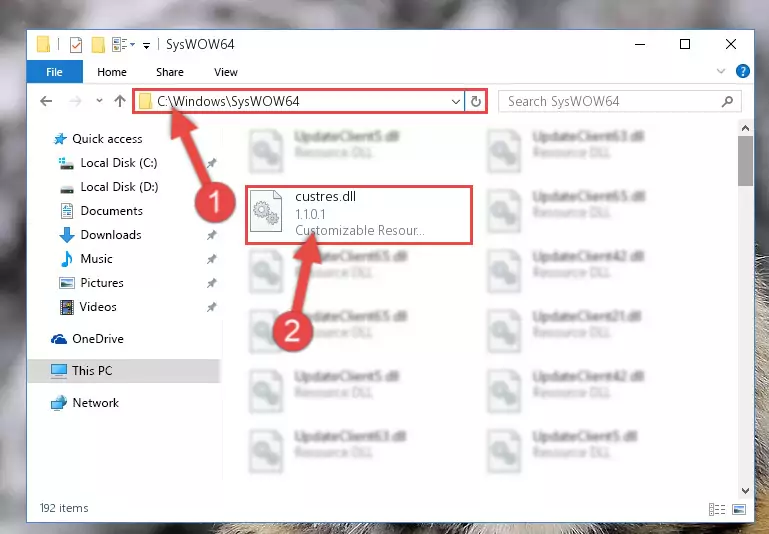Minimize the SysWOW64 window
The width and height of the screenshot is (769, 534).
pos(640,44)
